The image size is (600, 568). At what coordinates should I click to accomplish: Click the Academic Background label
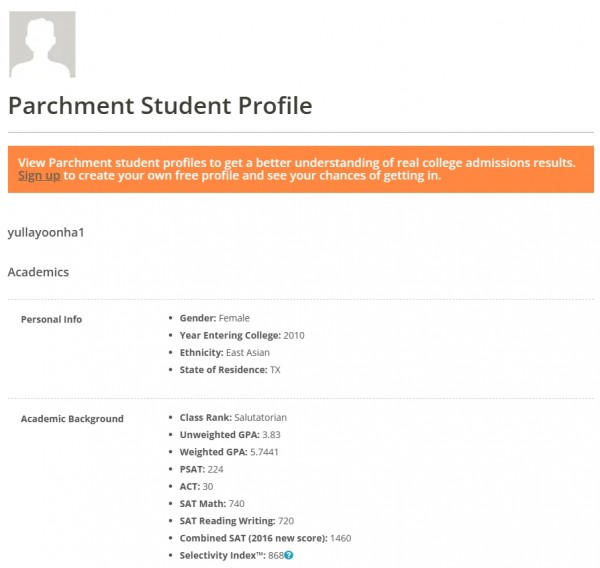pyautogui.click(x=72, y=419)
